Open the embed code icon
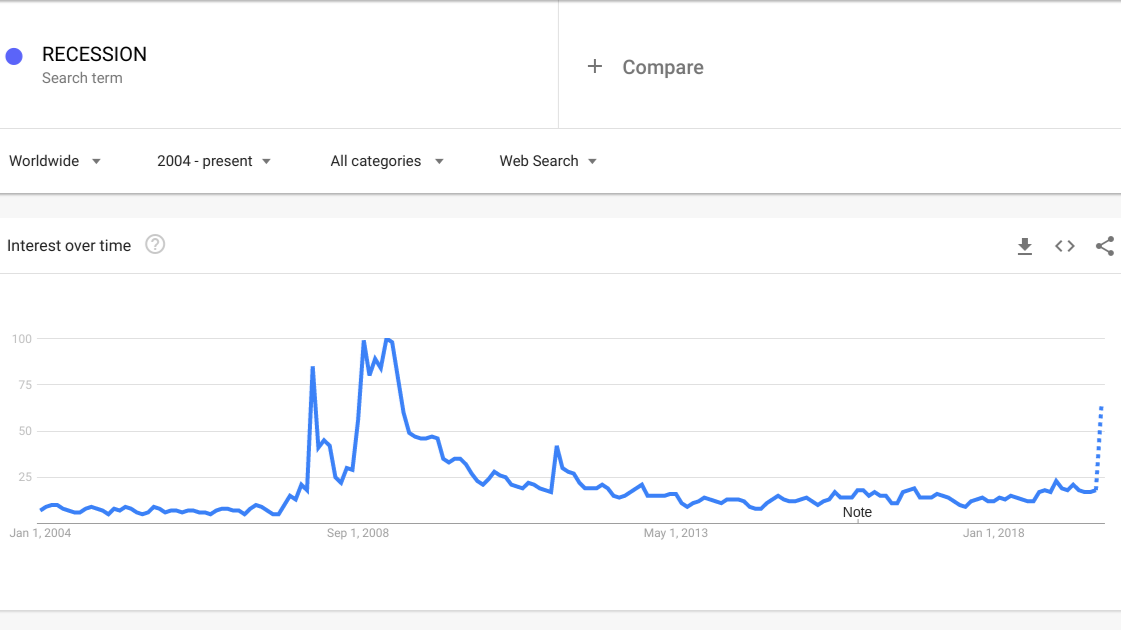 tap(1065, 246)
